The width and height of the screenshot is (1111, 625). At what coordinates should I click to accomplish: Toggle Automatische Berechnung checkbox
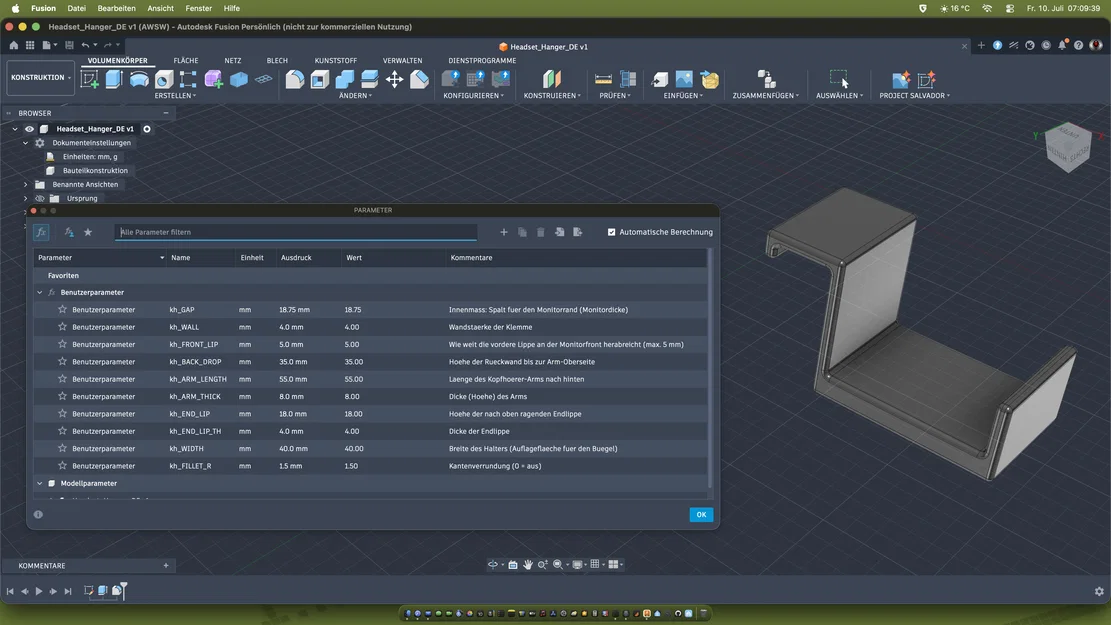tap(611, 232)
